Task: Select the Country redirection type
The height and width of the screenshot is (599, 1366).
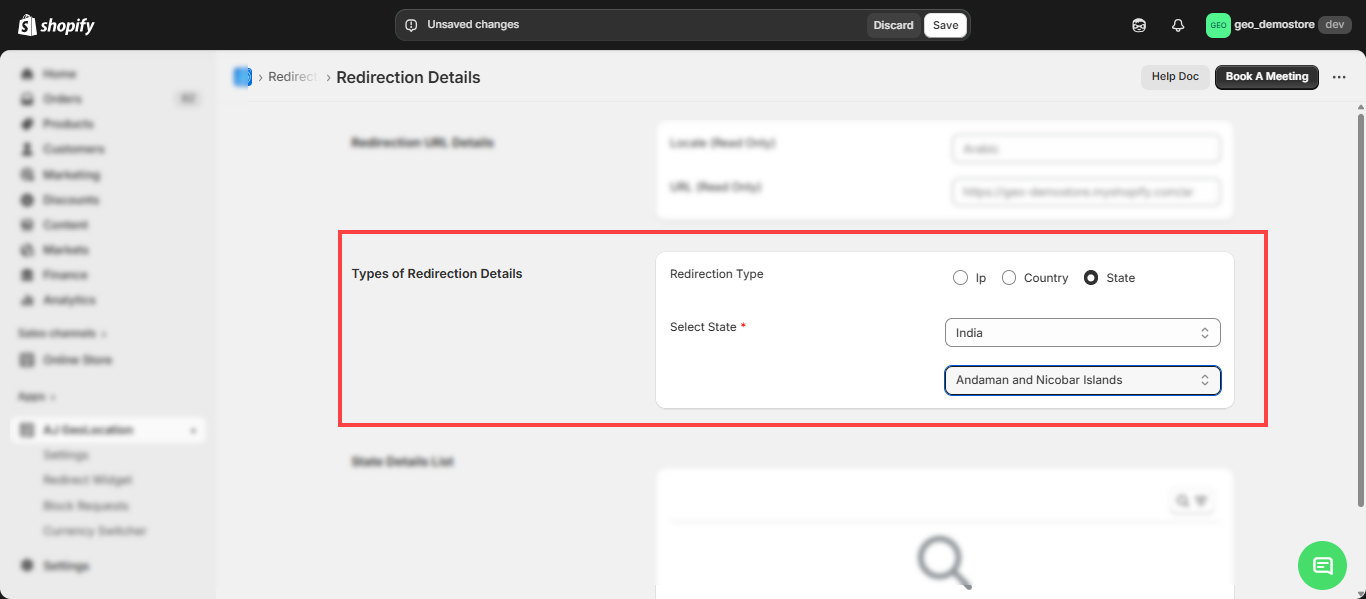Action: [1009, 278]
